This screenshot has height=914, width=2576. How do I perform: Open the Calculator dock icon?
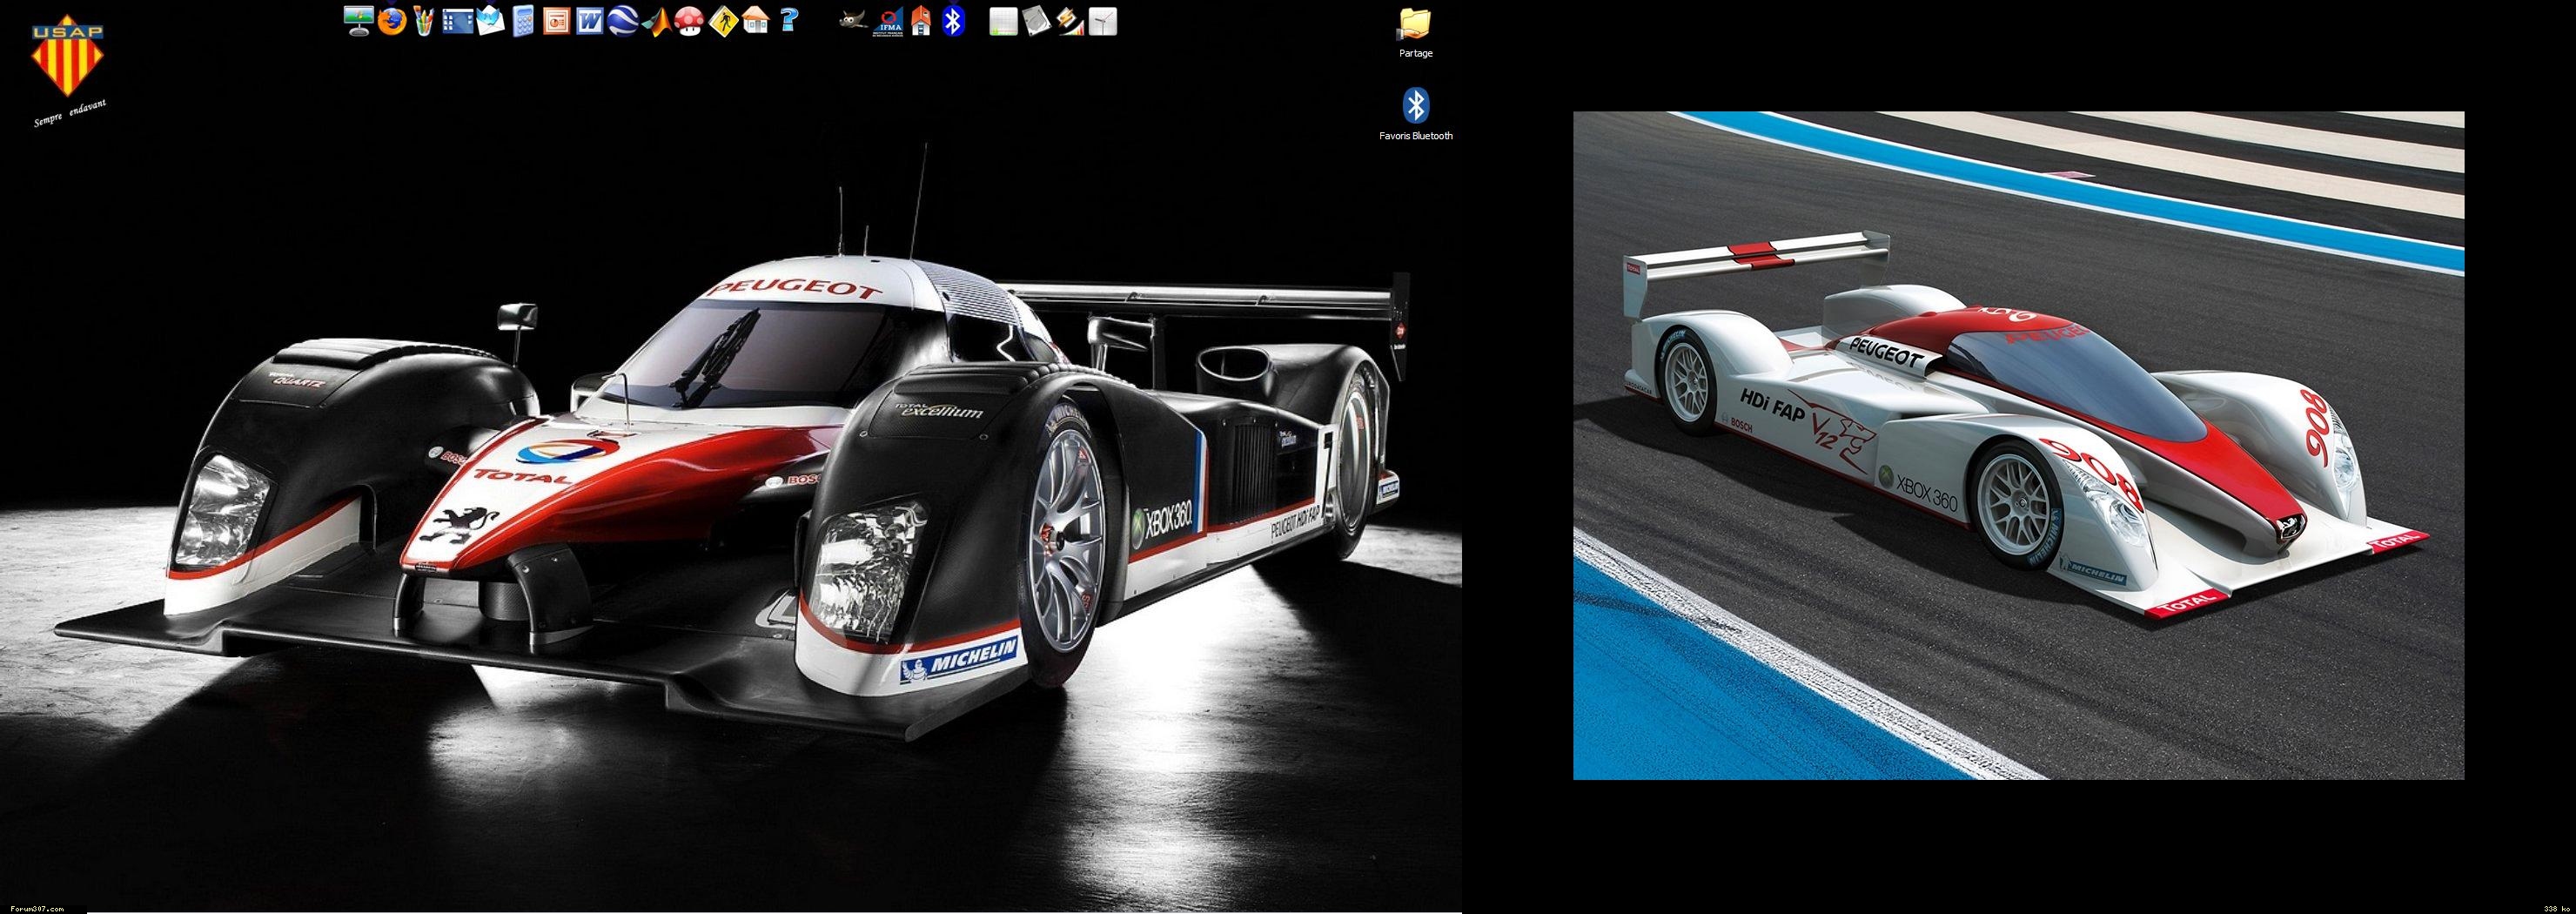click(523, 21)
